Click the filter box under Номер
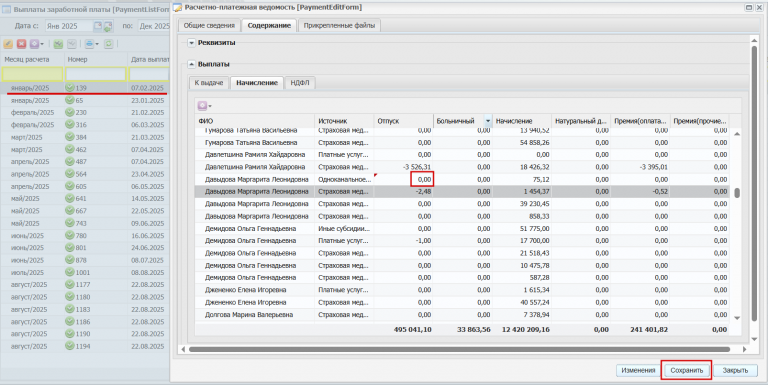 [96, 74]
